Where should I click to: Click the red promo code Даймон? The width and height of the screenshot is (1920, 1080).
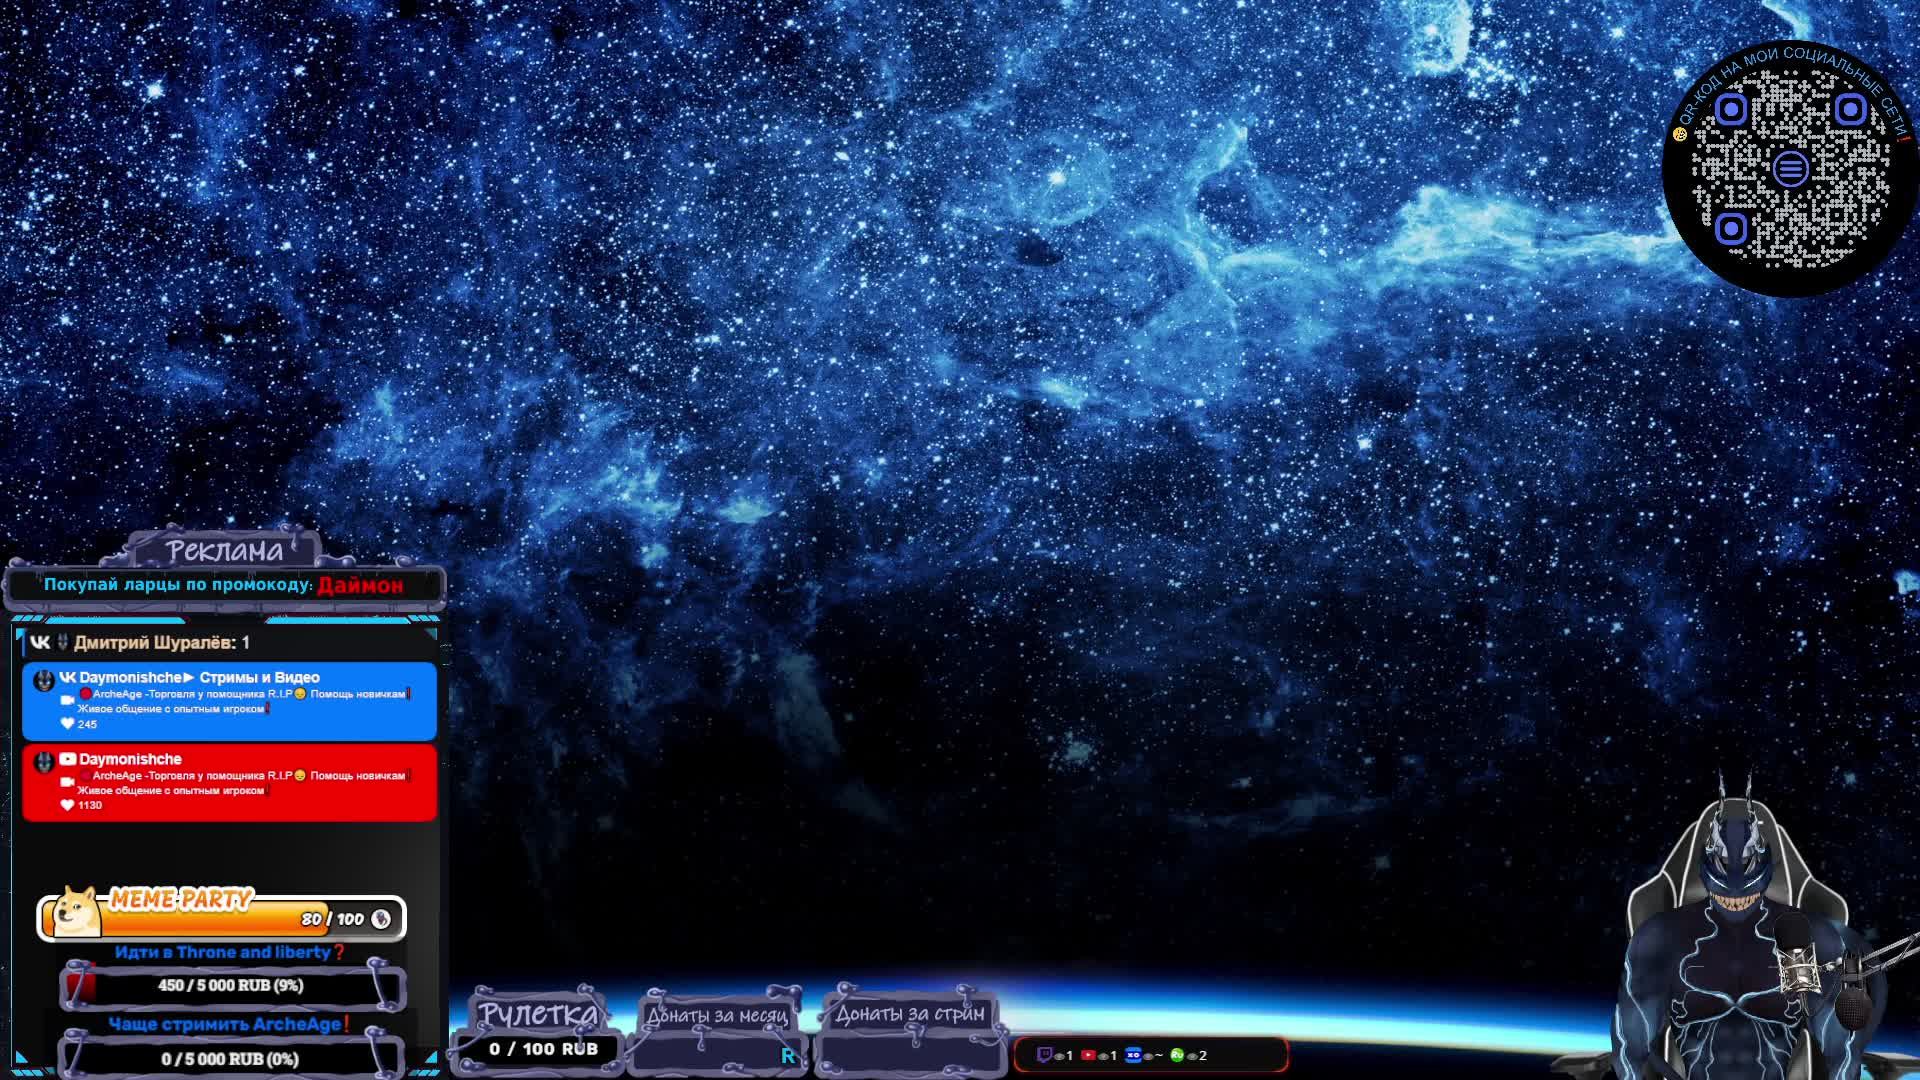tap(360, 586)
